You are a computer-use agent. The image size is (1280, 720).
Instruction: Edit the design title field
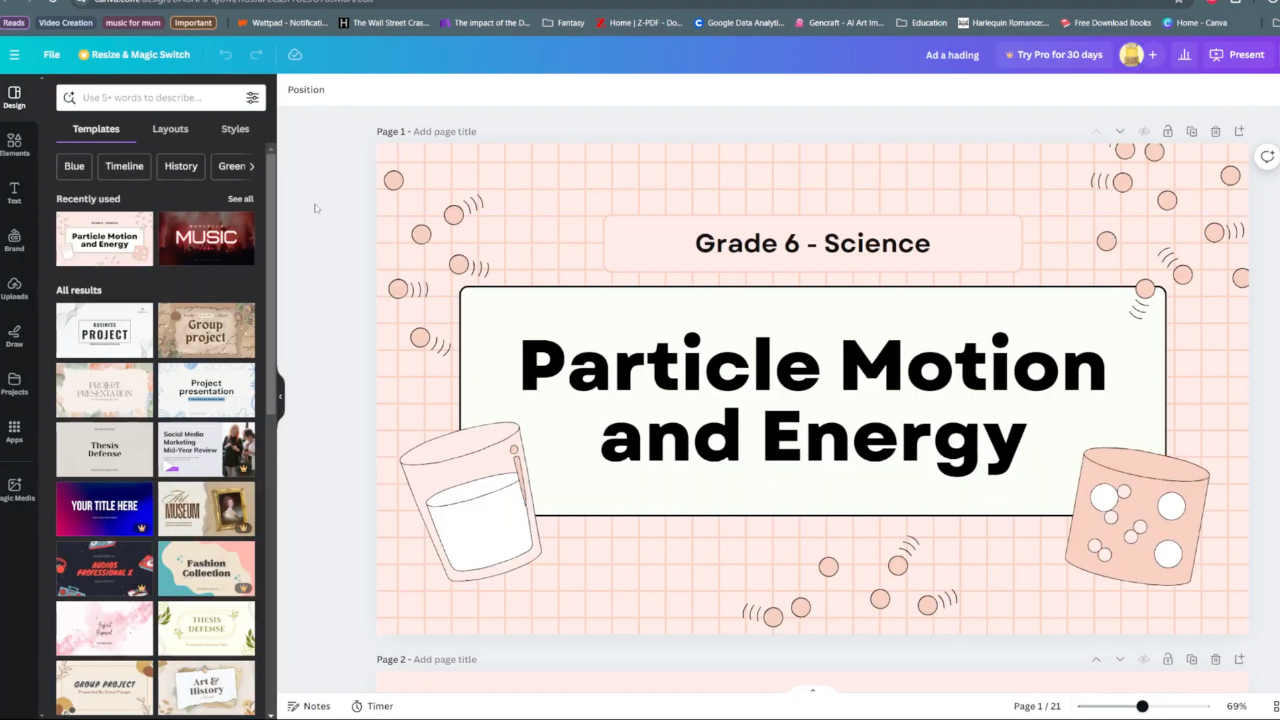(952, 55)
